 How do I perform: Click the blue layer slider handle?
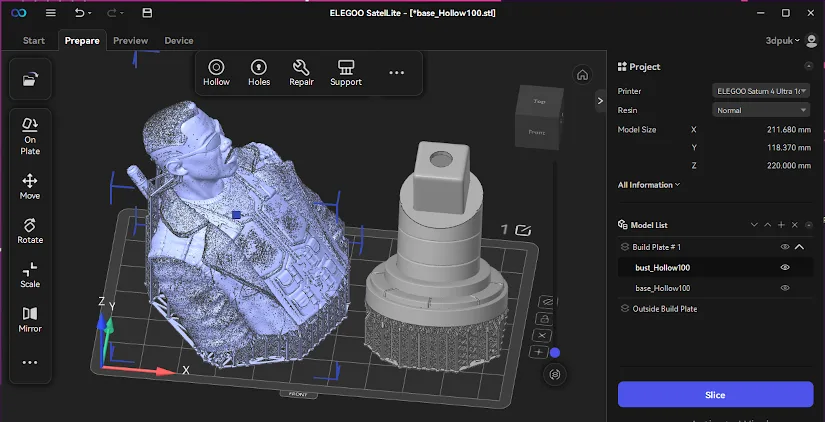tap(555, 353)
